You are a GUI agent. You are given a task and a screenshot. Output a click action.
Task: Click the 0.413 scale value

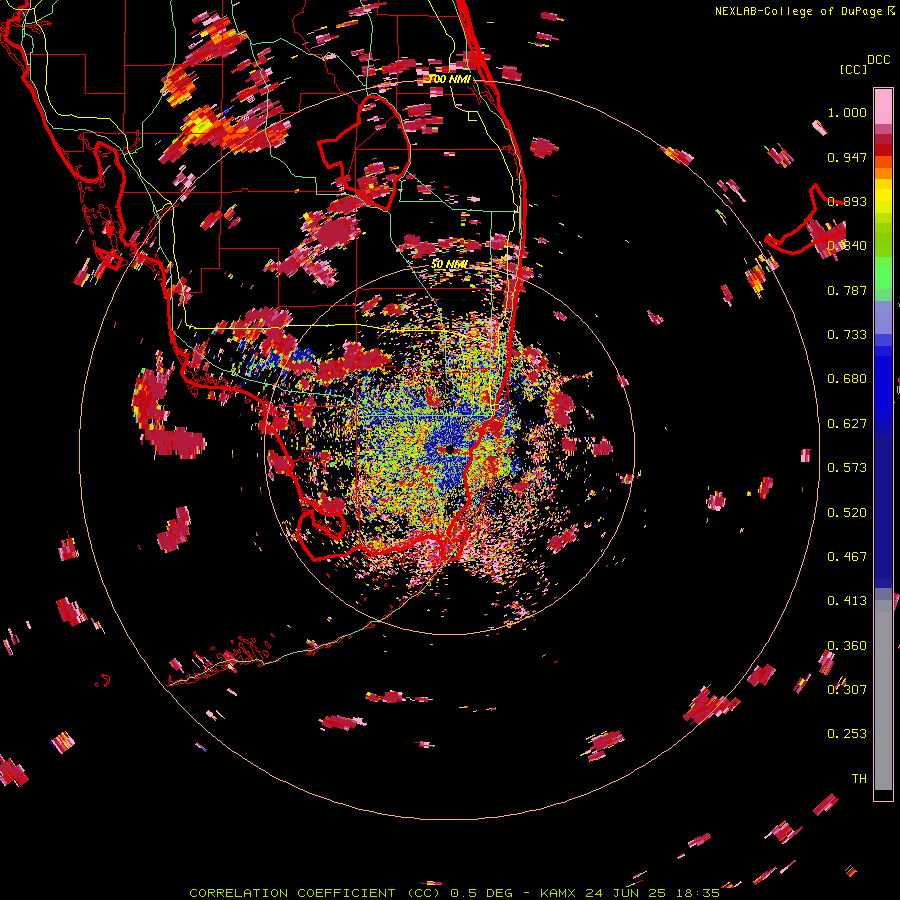point(847,601)
